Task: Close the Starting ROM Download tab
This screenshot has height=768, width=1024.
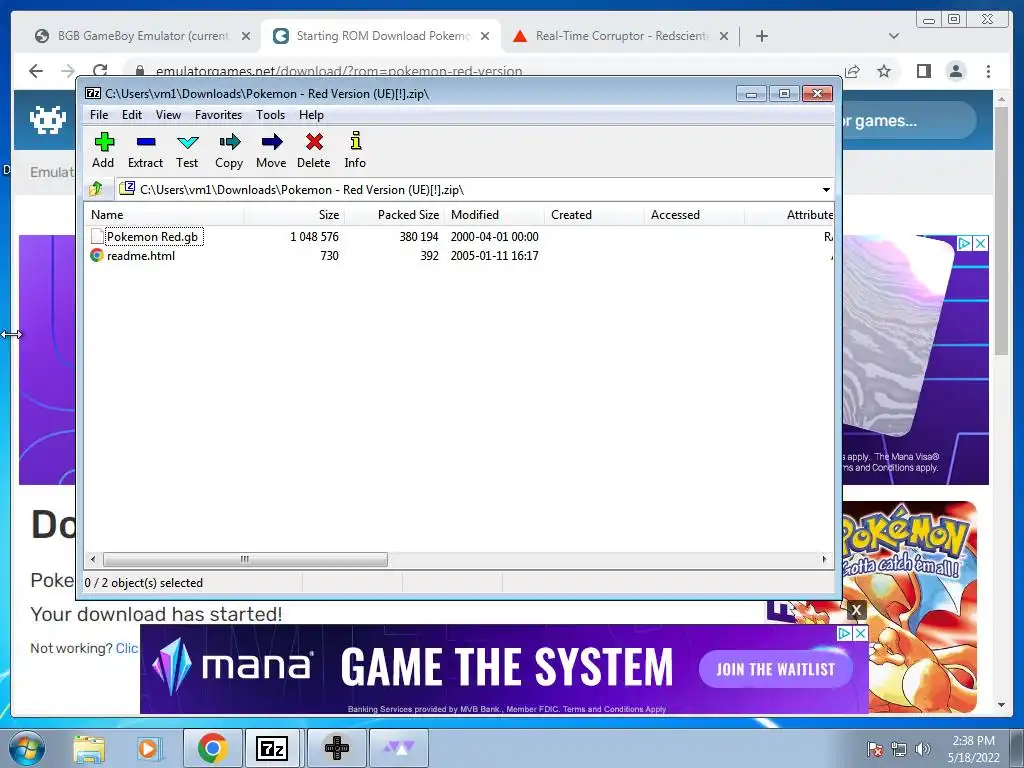Action: pyautogui.click(x=485, y=37)
